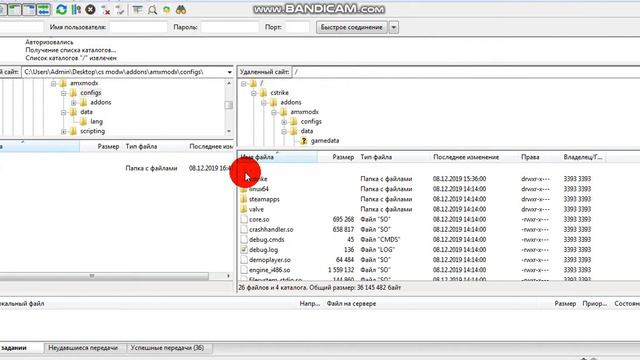Select the remote gamedata folder
The height and width of the screenshot is (360, 640).
coord(324,141)
